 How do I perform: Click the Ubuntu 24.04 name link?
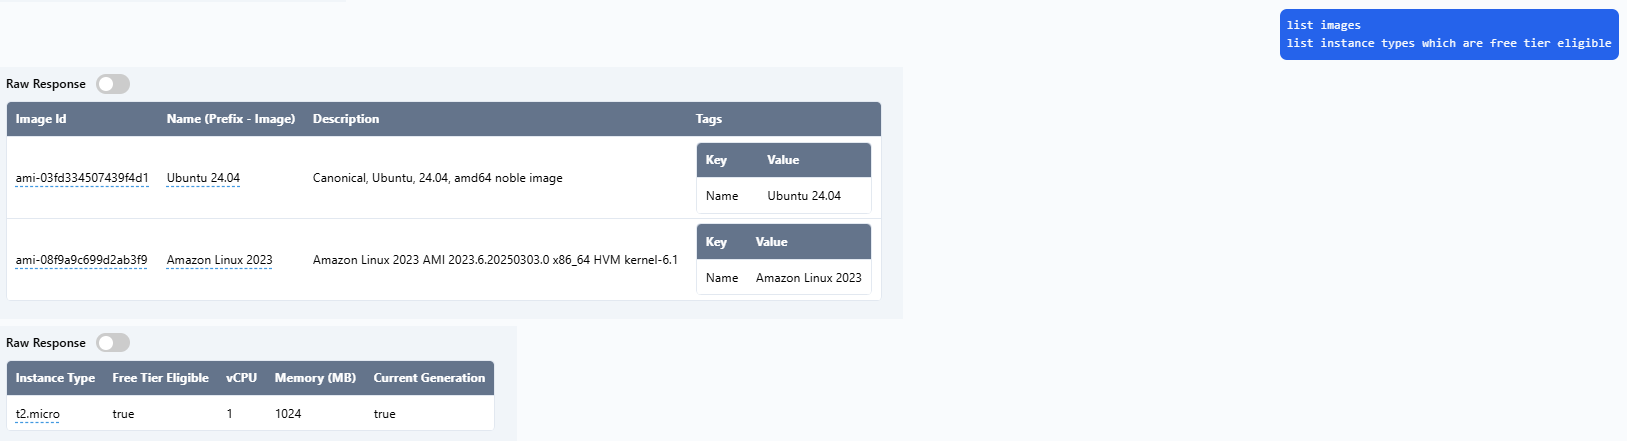203,178
